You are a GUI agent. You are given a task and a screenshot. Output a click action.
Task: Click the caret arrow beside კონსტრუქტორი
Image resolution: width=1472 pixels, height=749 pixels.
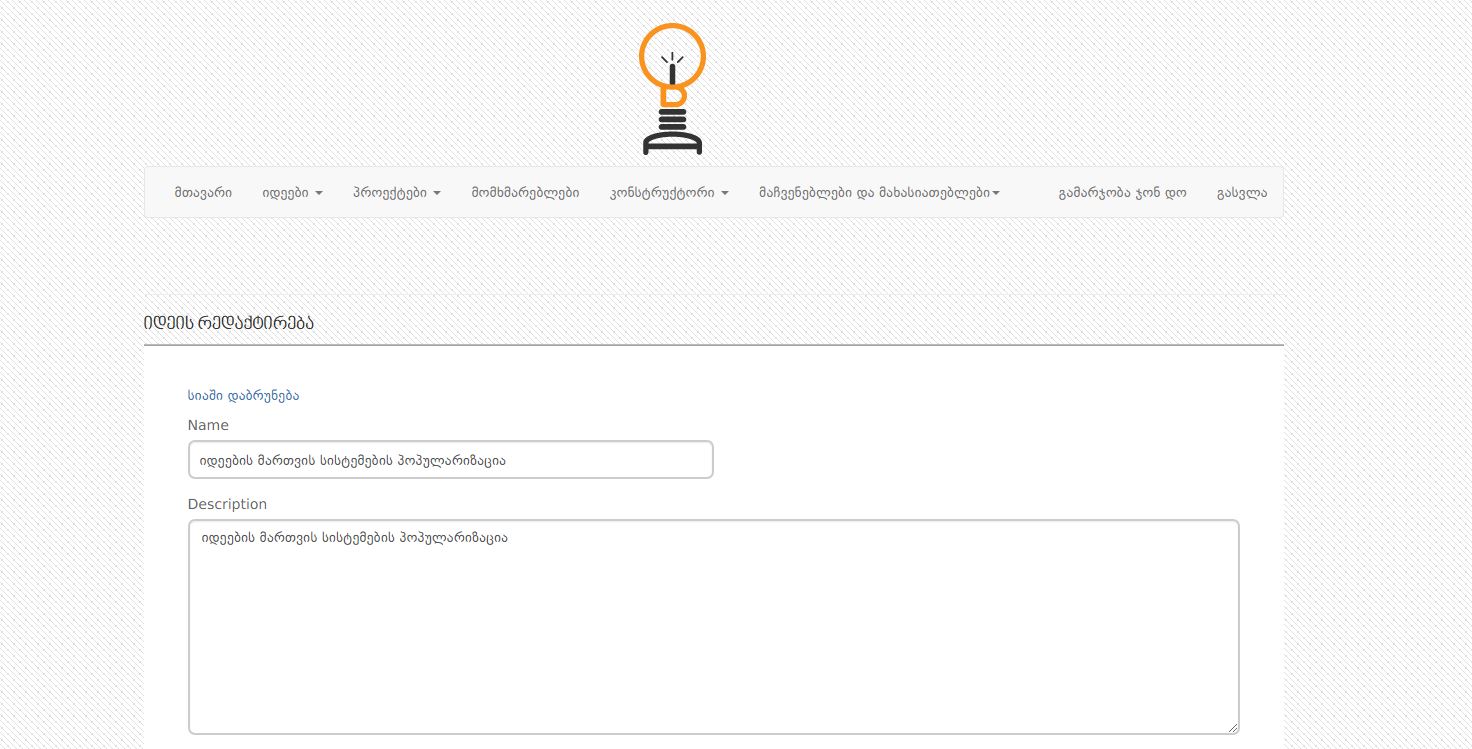coord(725,193)
